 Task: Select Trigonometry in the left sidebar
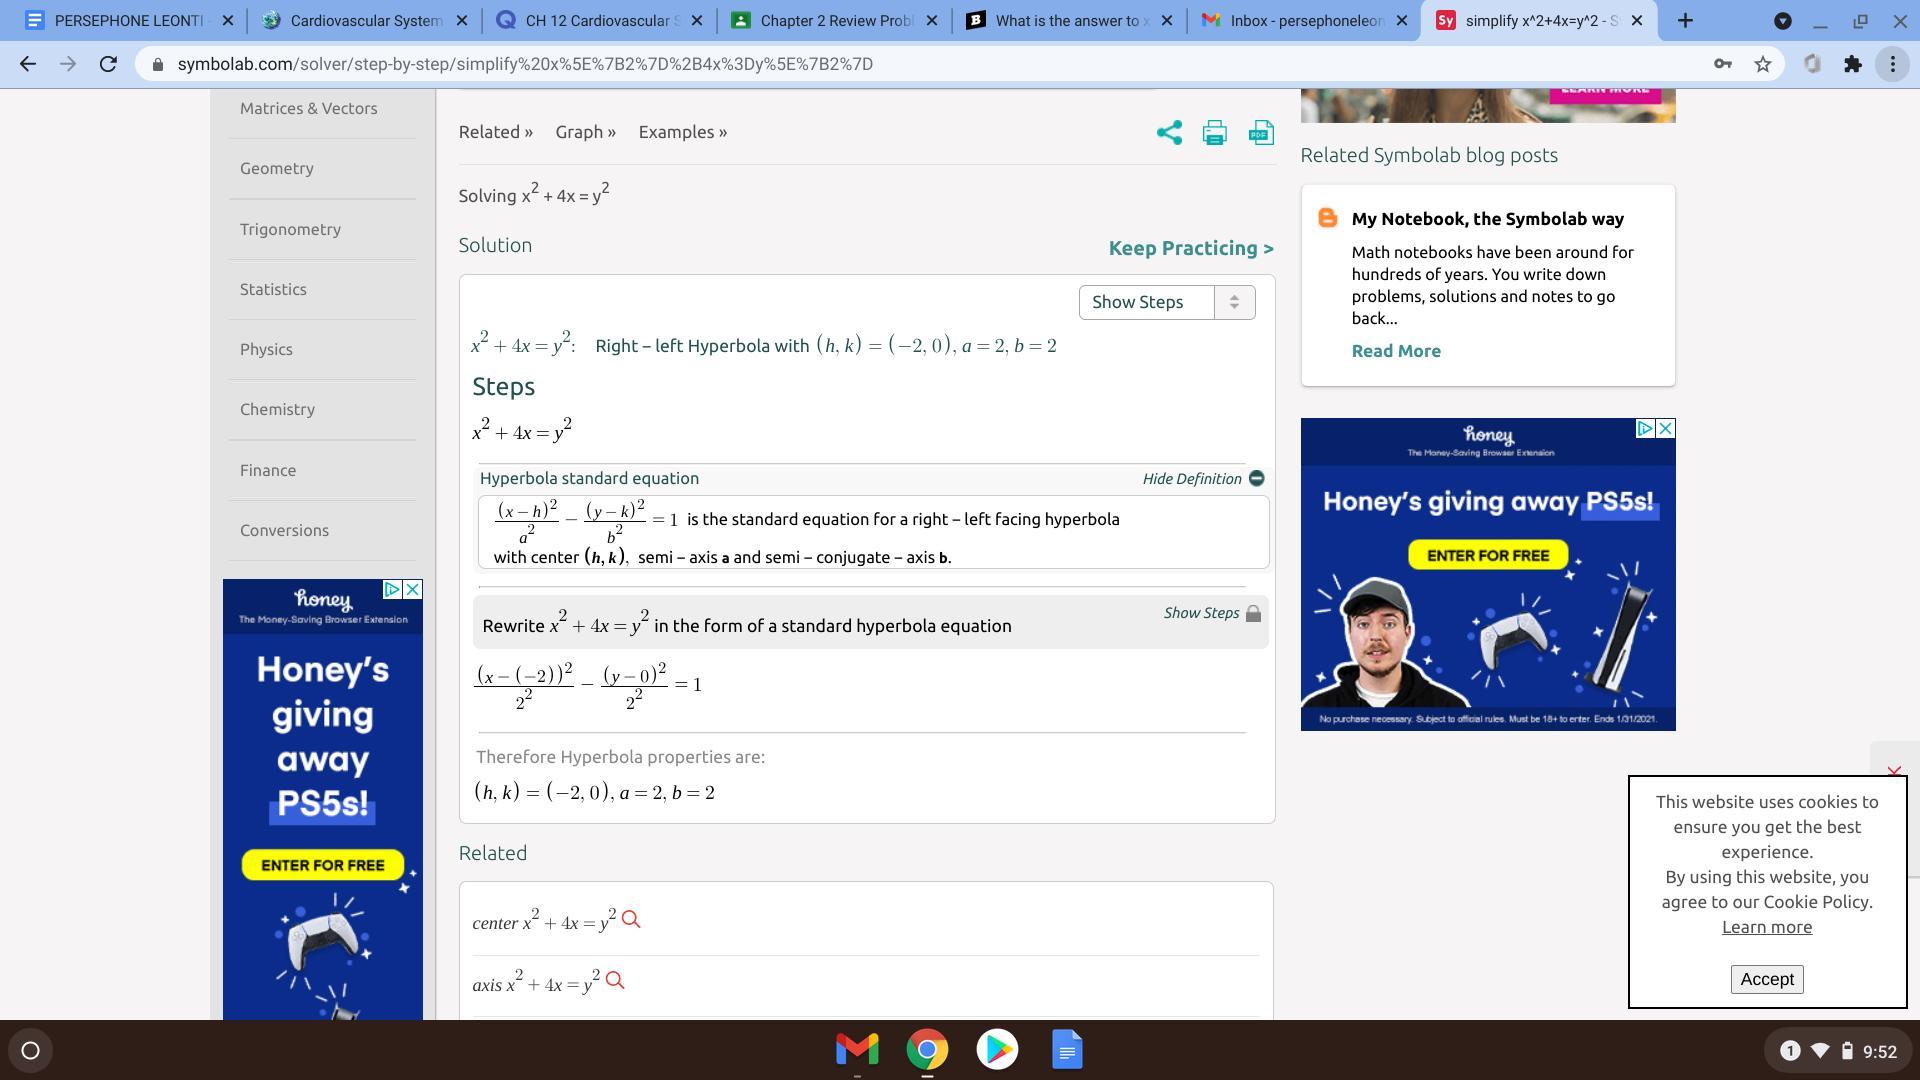(290, 229)
